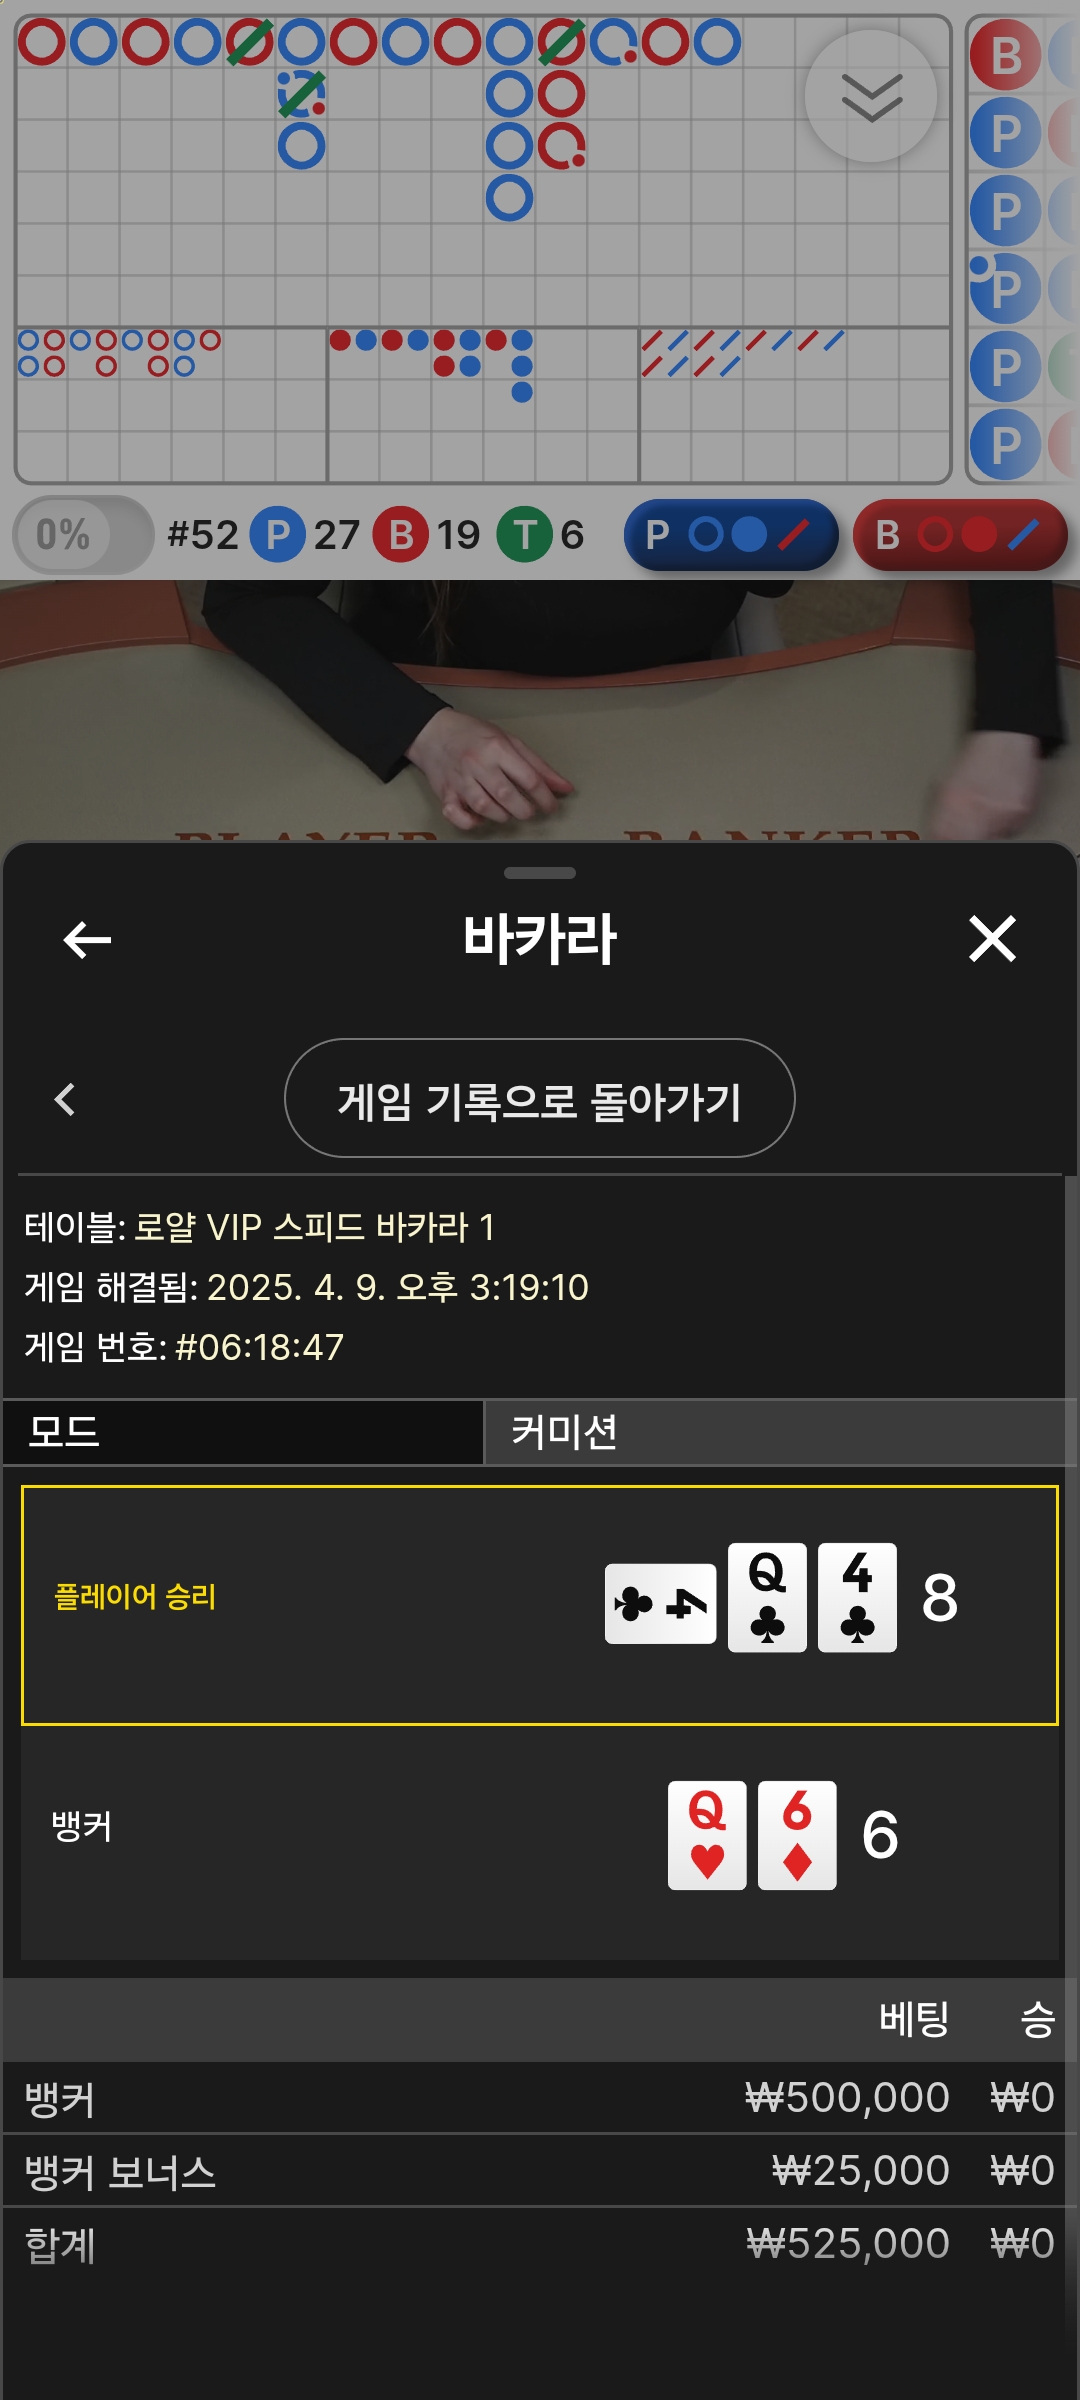Image resolution: width=1080 pixels, height=2400 pixels.
Task: Click the sideways club four card
Action: click(660, 1604)
